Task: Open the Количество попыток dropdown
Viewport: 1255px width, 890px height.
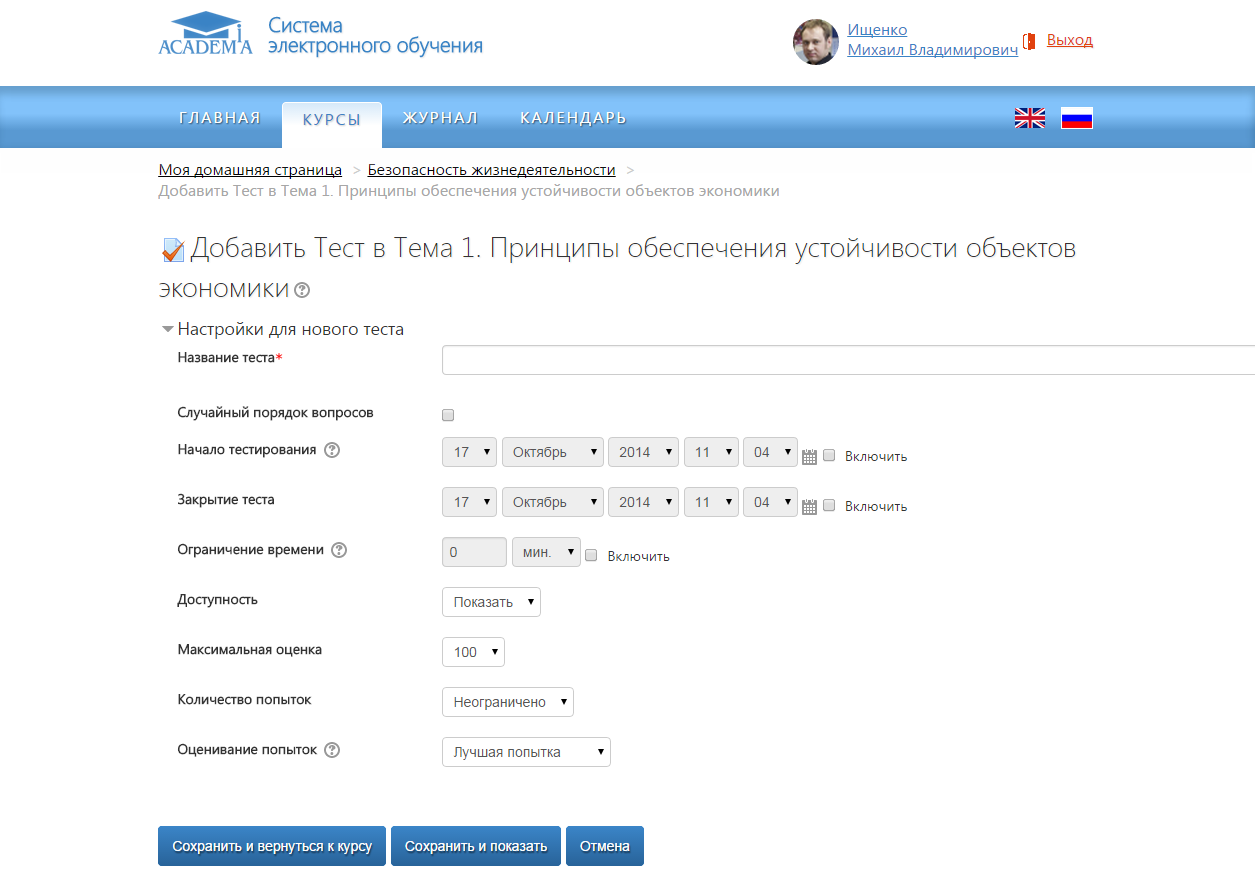Action: pos(507,702)
